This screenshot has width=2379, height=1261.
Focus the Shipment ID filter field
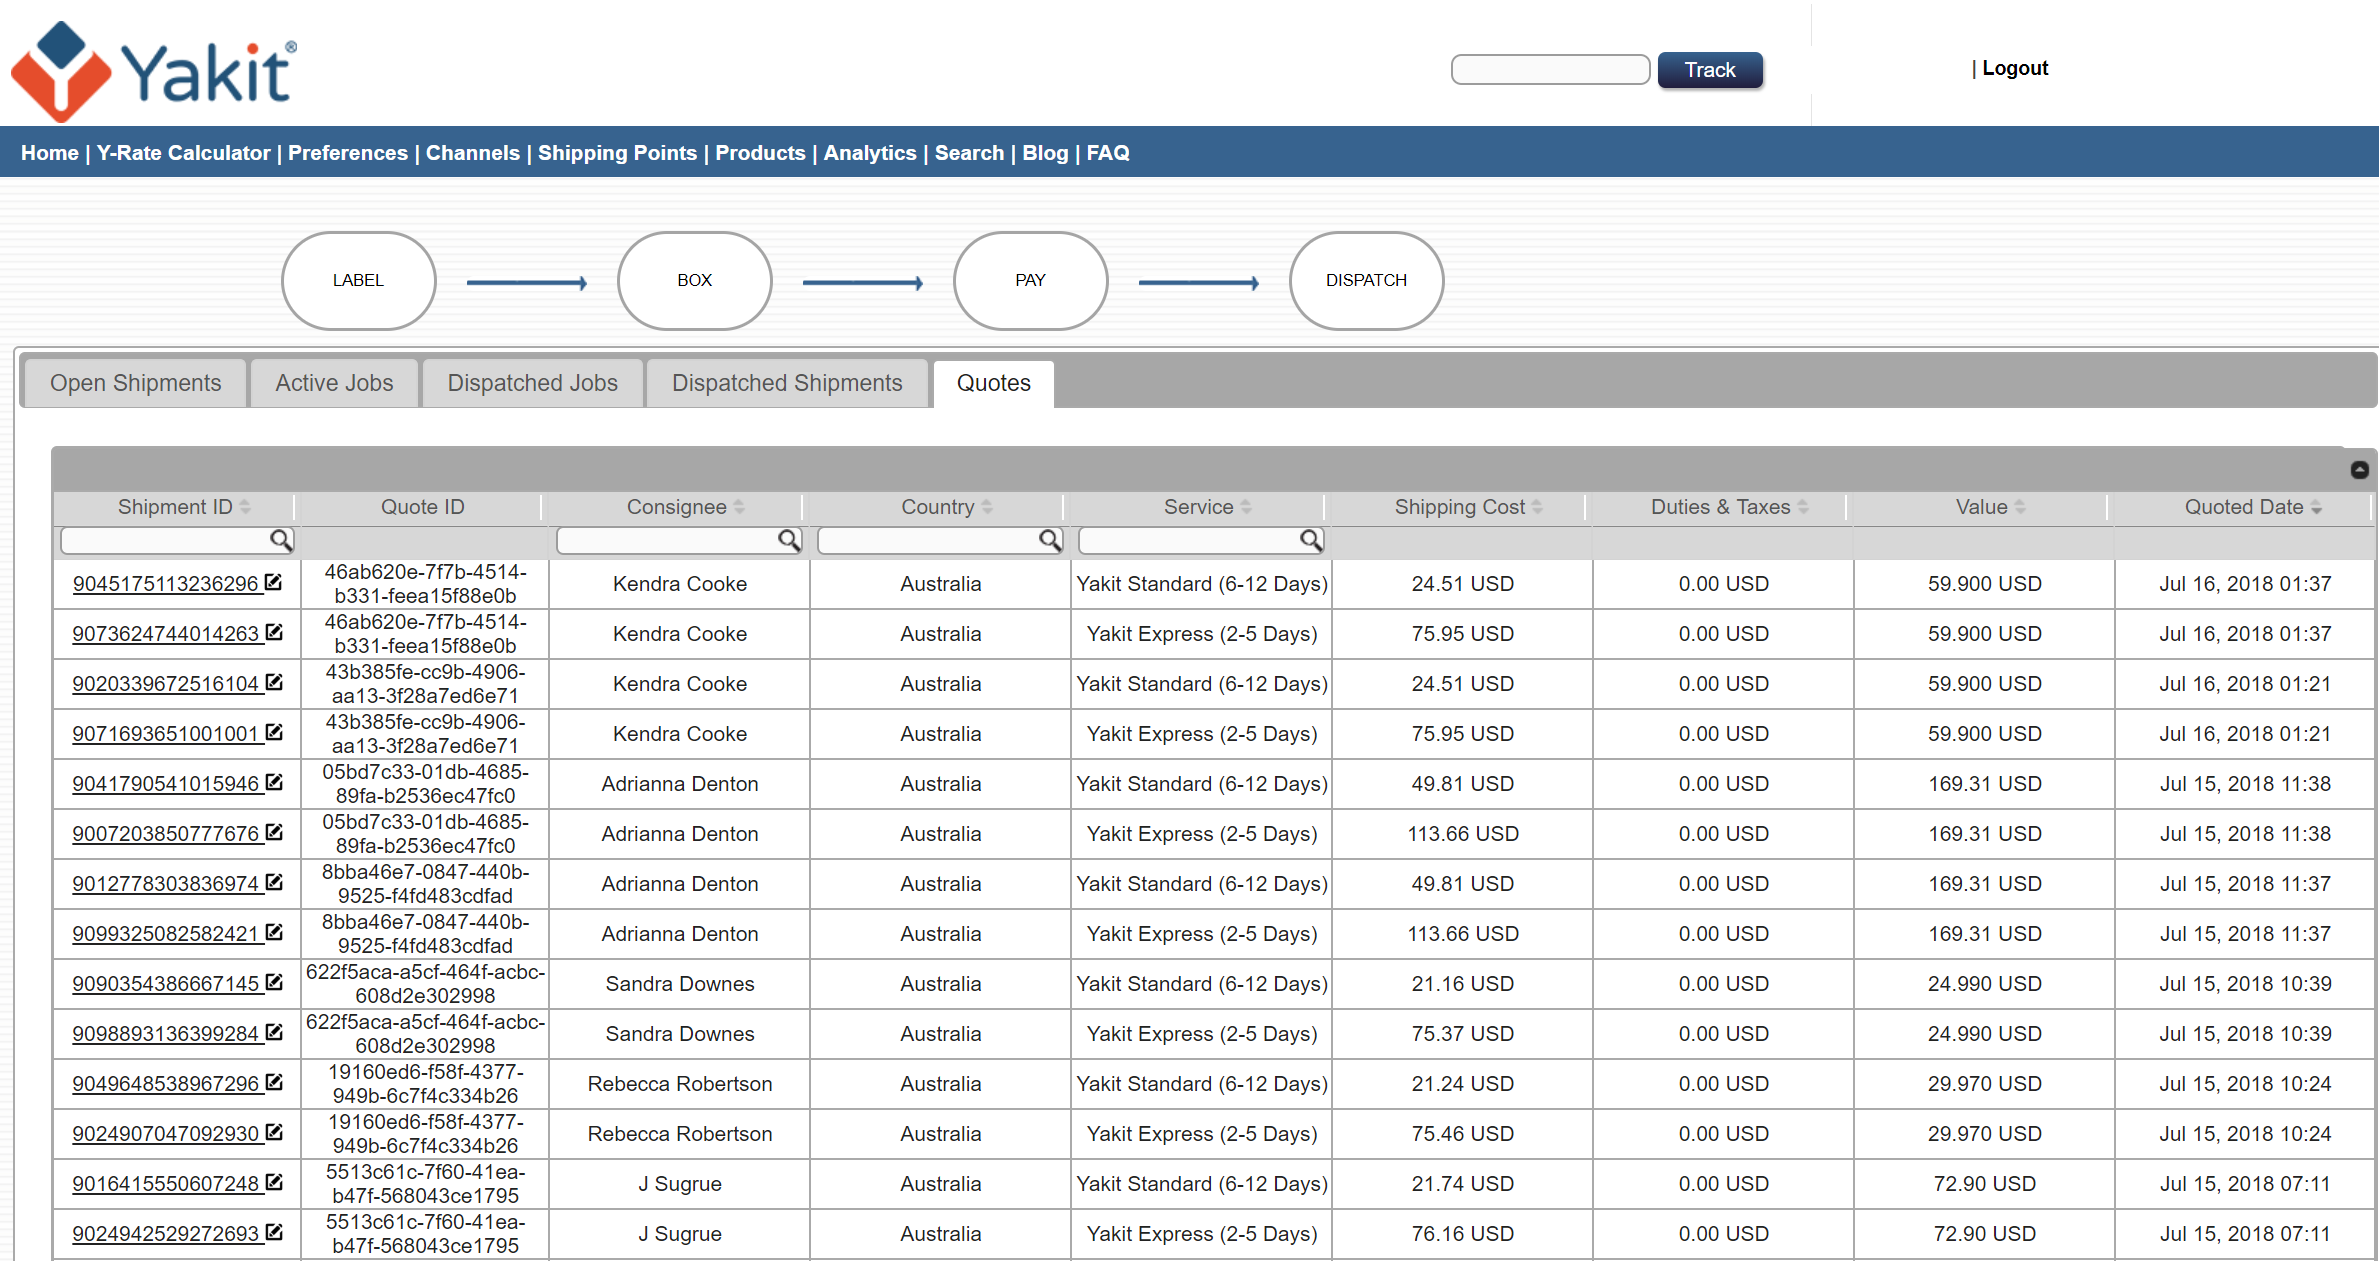point(176,541)
